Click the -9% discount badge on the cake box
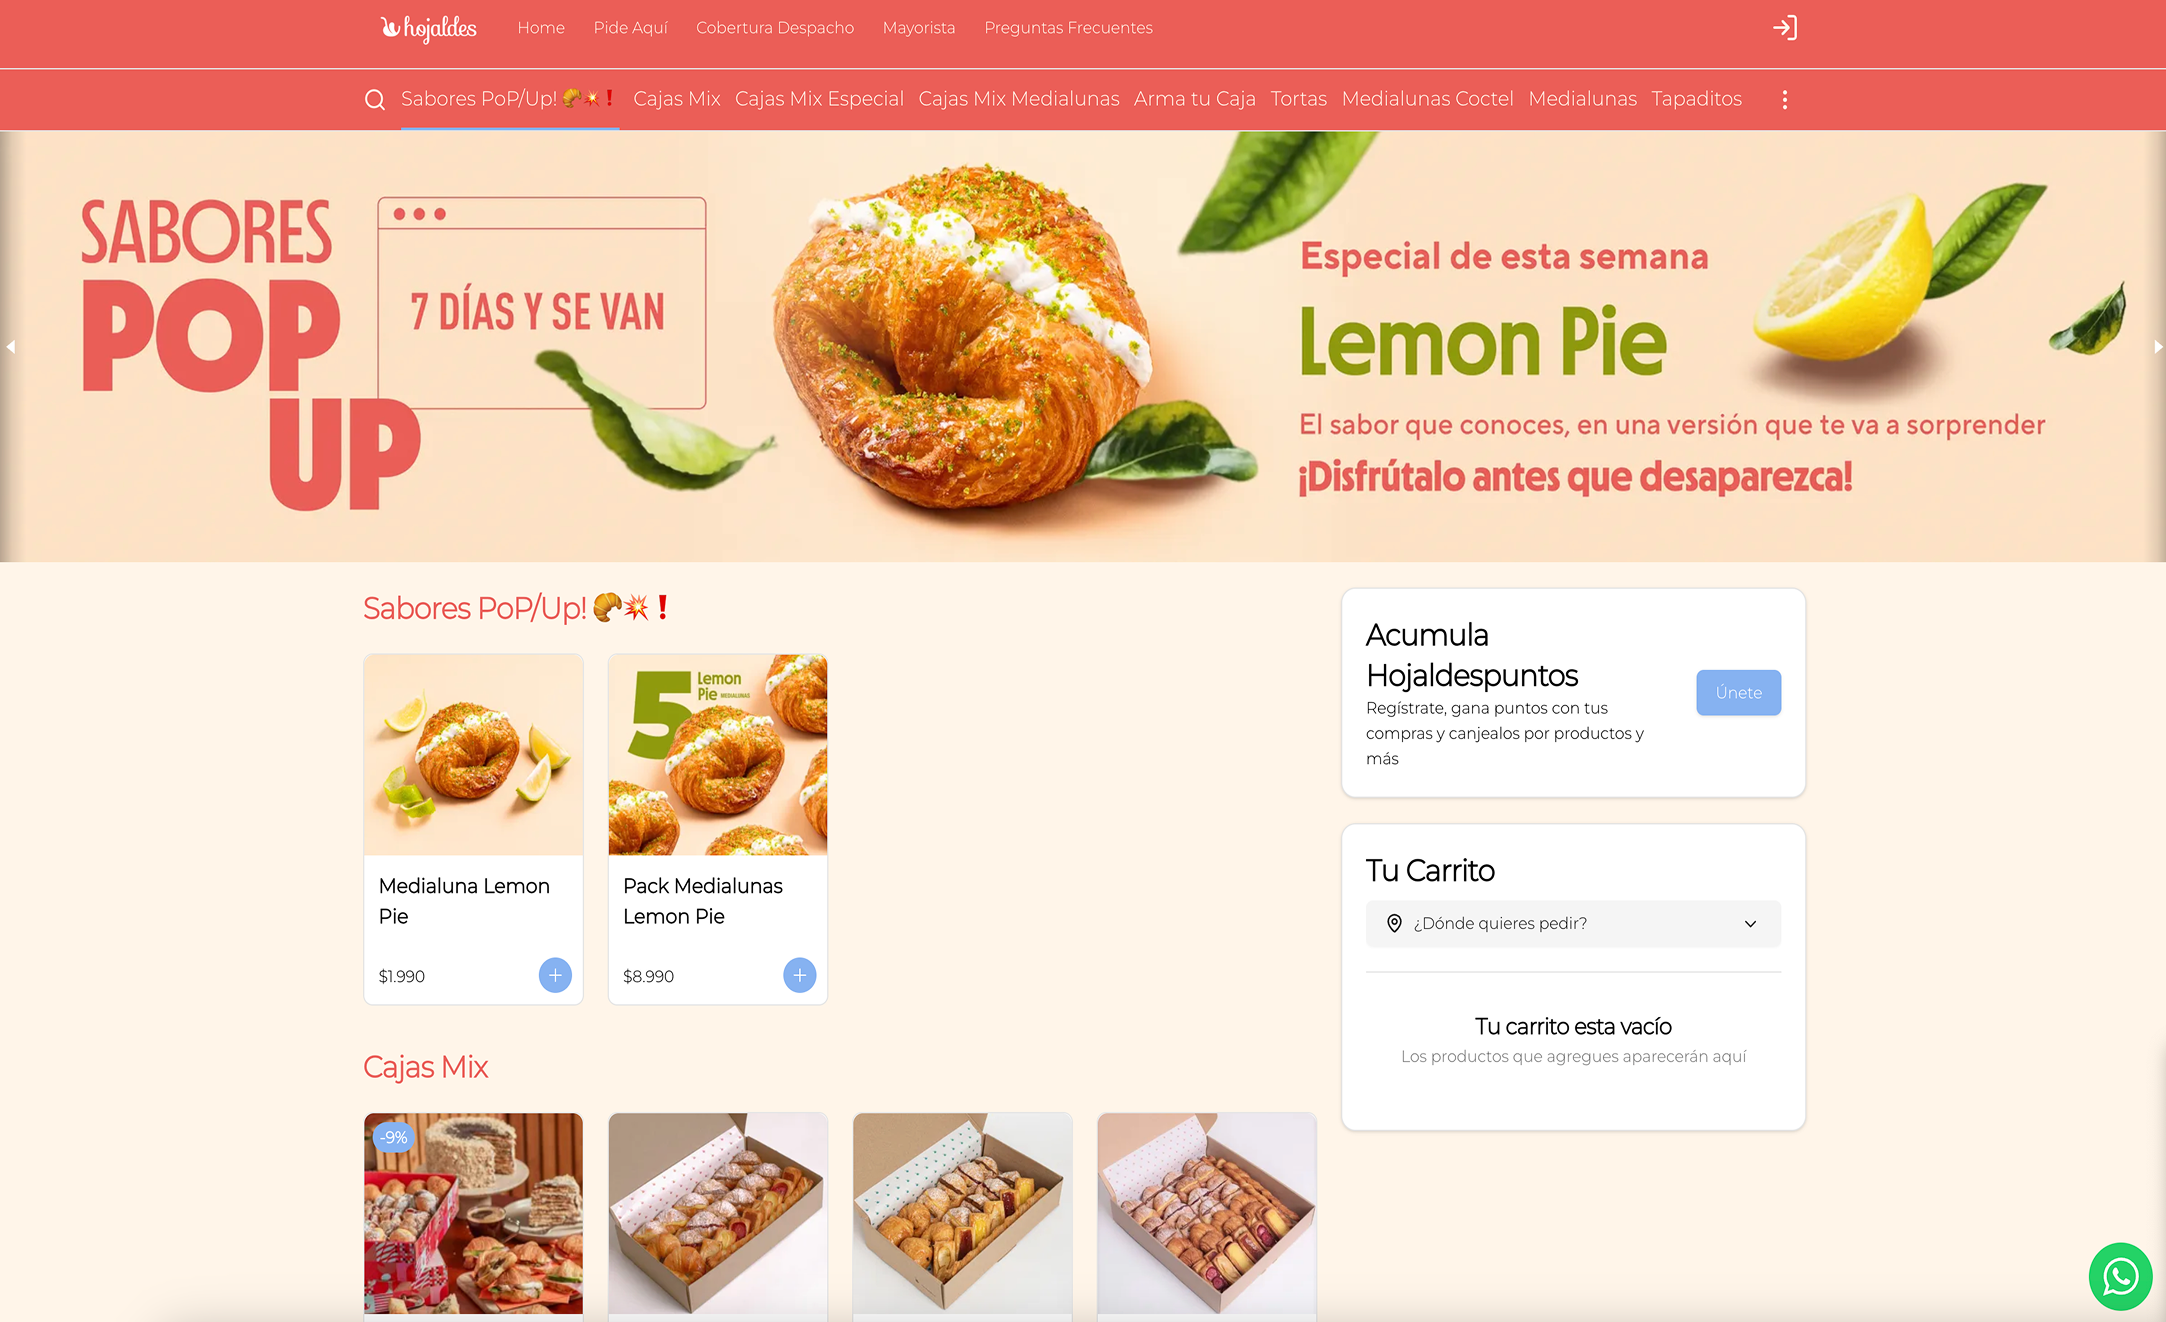The image size is (2166, 1322). 393,1137
